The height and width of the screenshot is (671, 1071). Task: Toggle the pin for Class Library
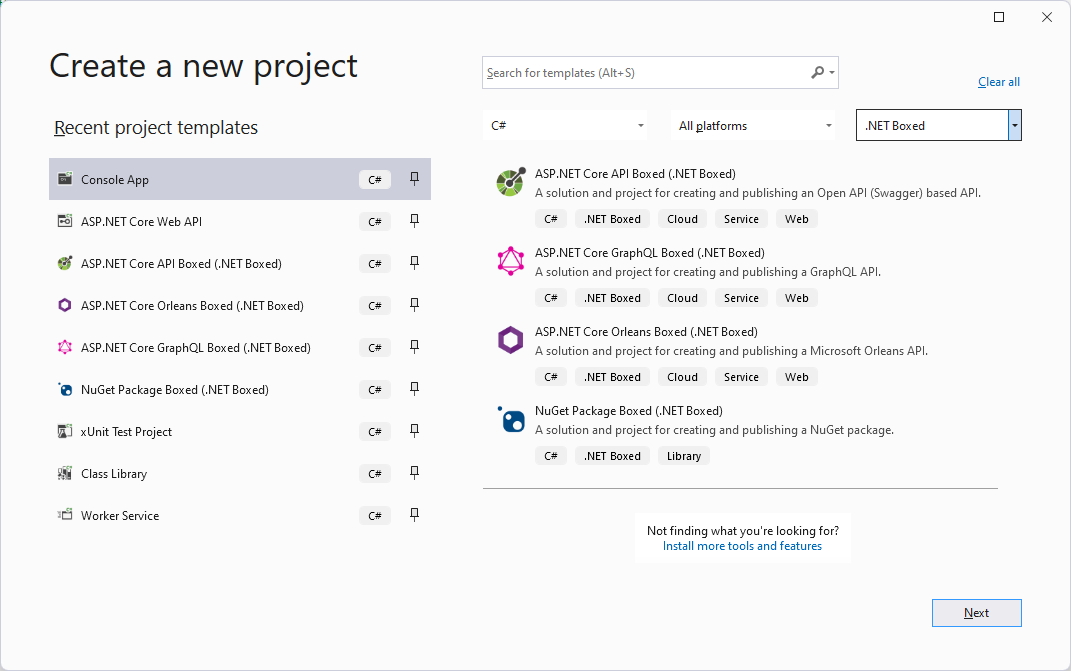pos(414,474)
